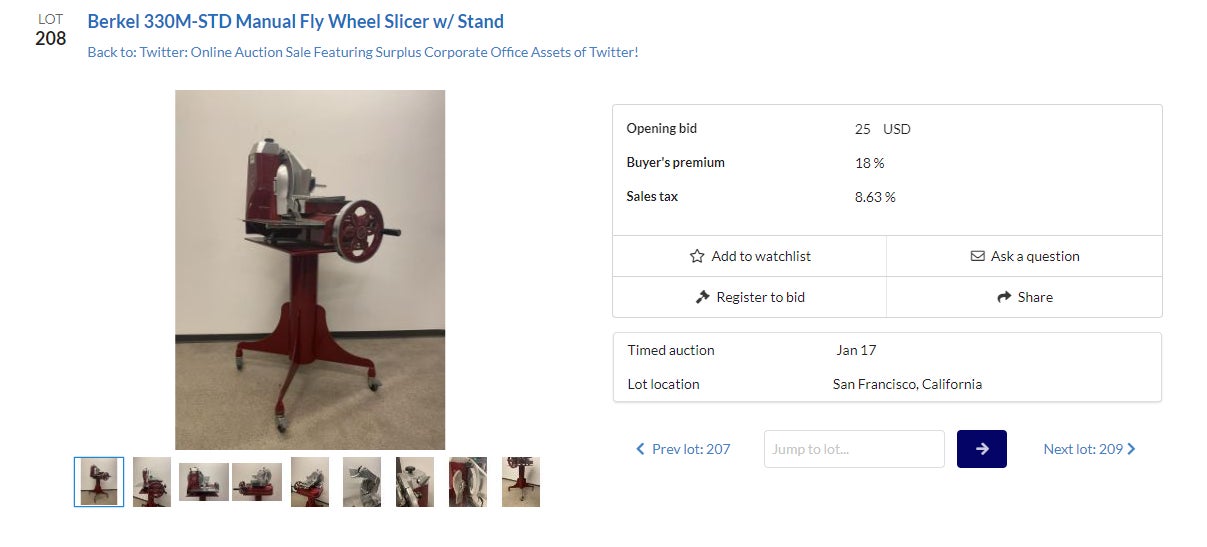Click the main slicer product photo
The height and width of the screenshot is (547, 1207).
(310, 270)
